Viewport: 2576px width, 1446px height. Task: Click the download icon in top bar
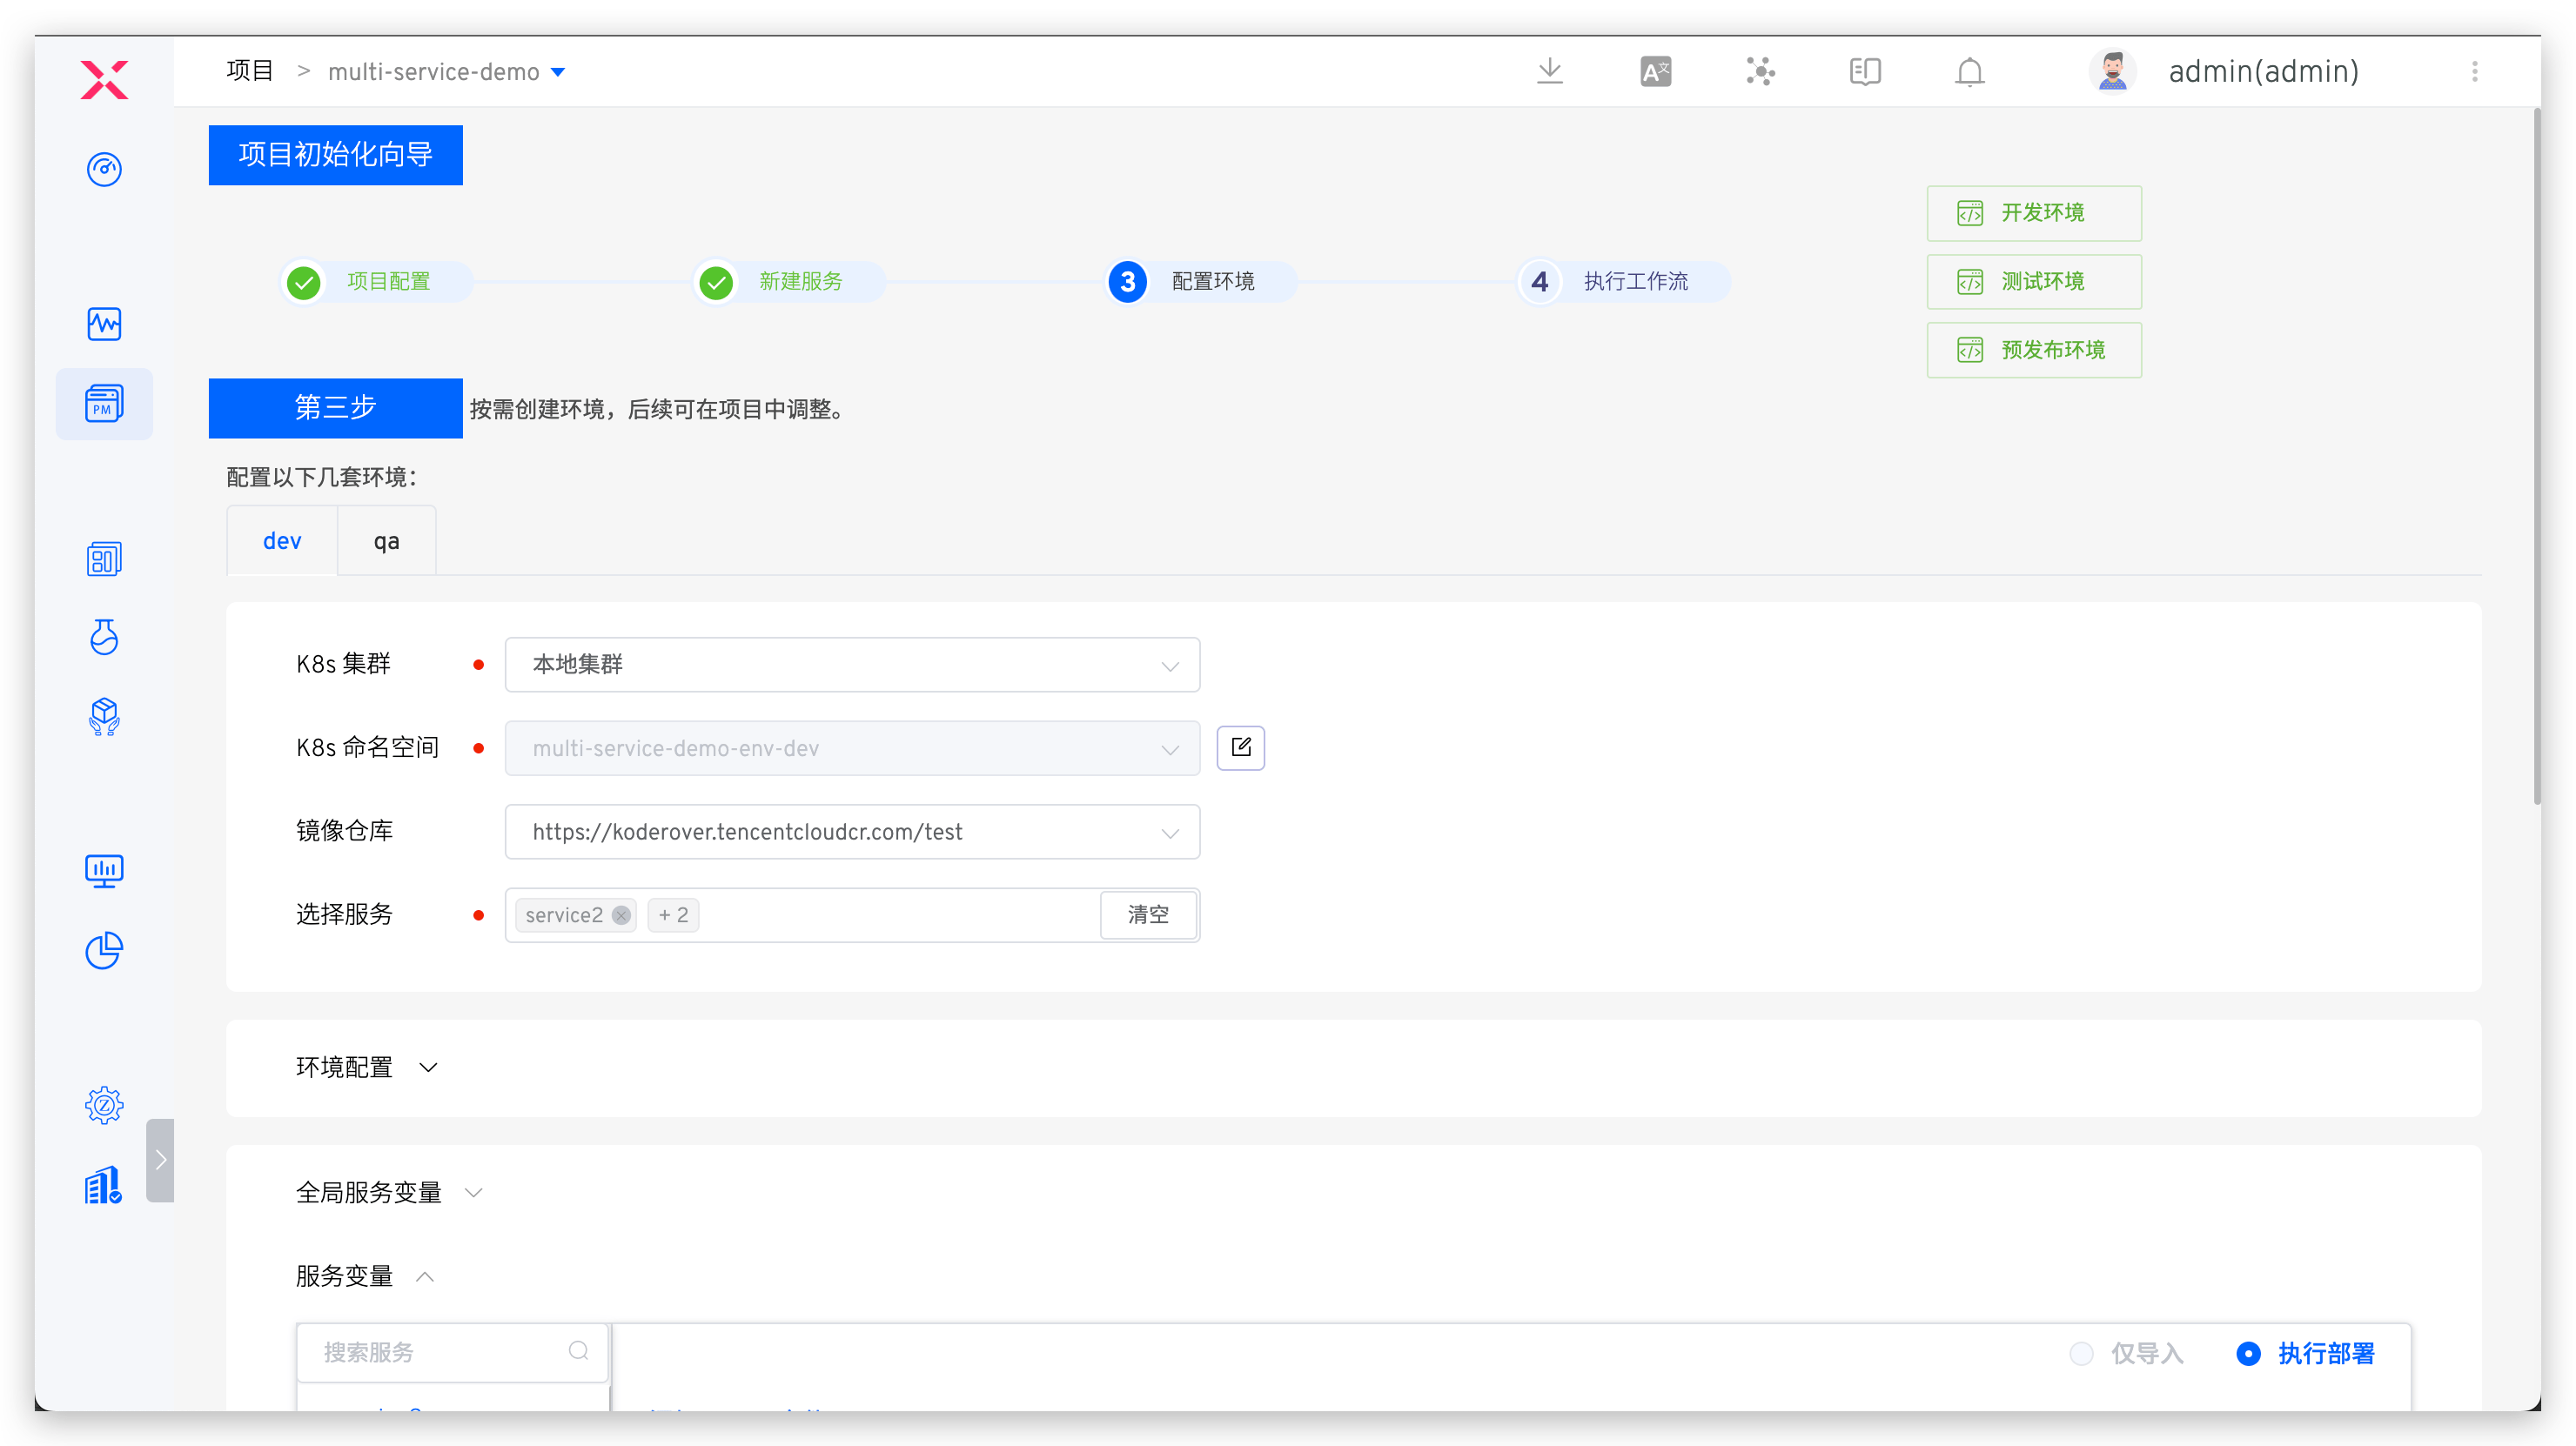pos(1550,71)
